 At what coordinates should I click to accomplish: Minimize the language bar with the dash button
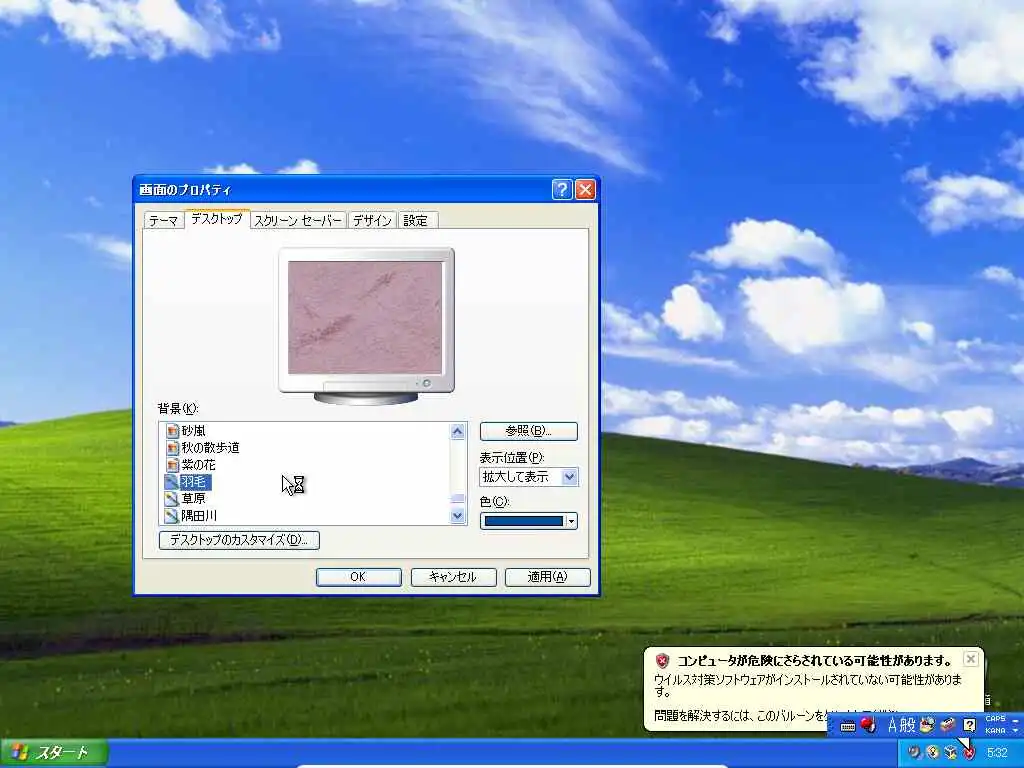click(x=1016, y=719)
